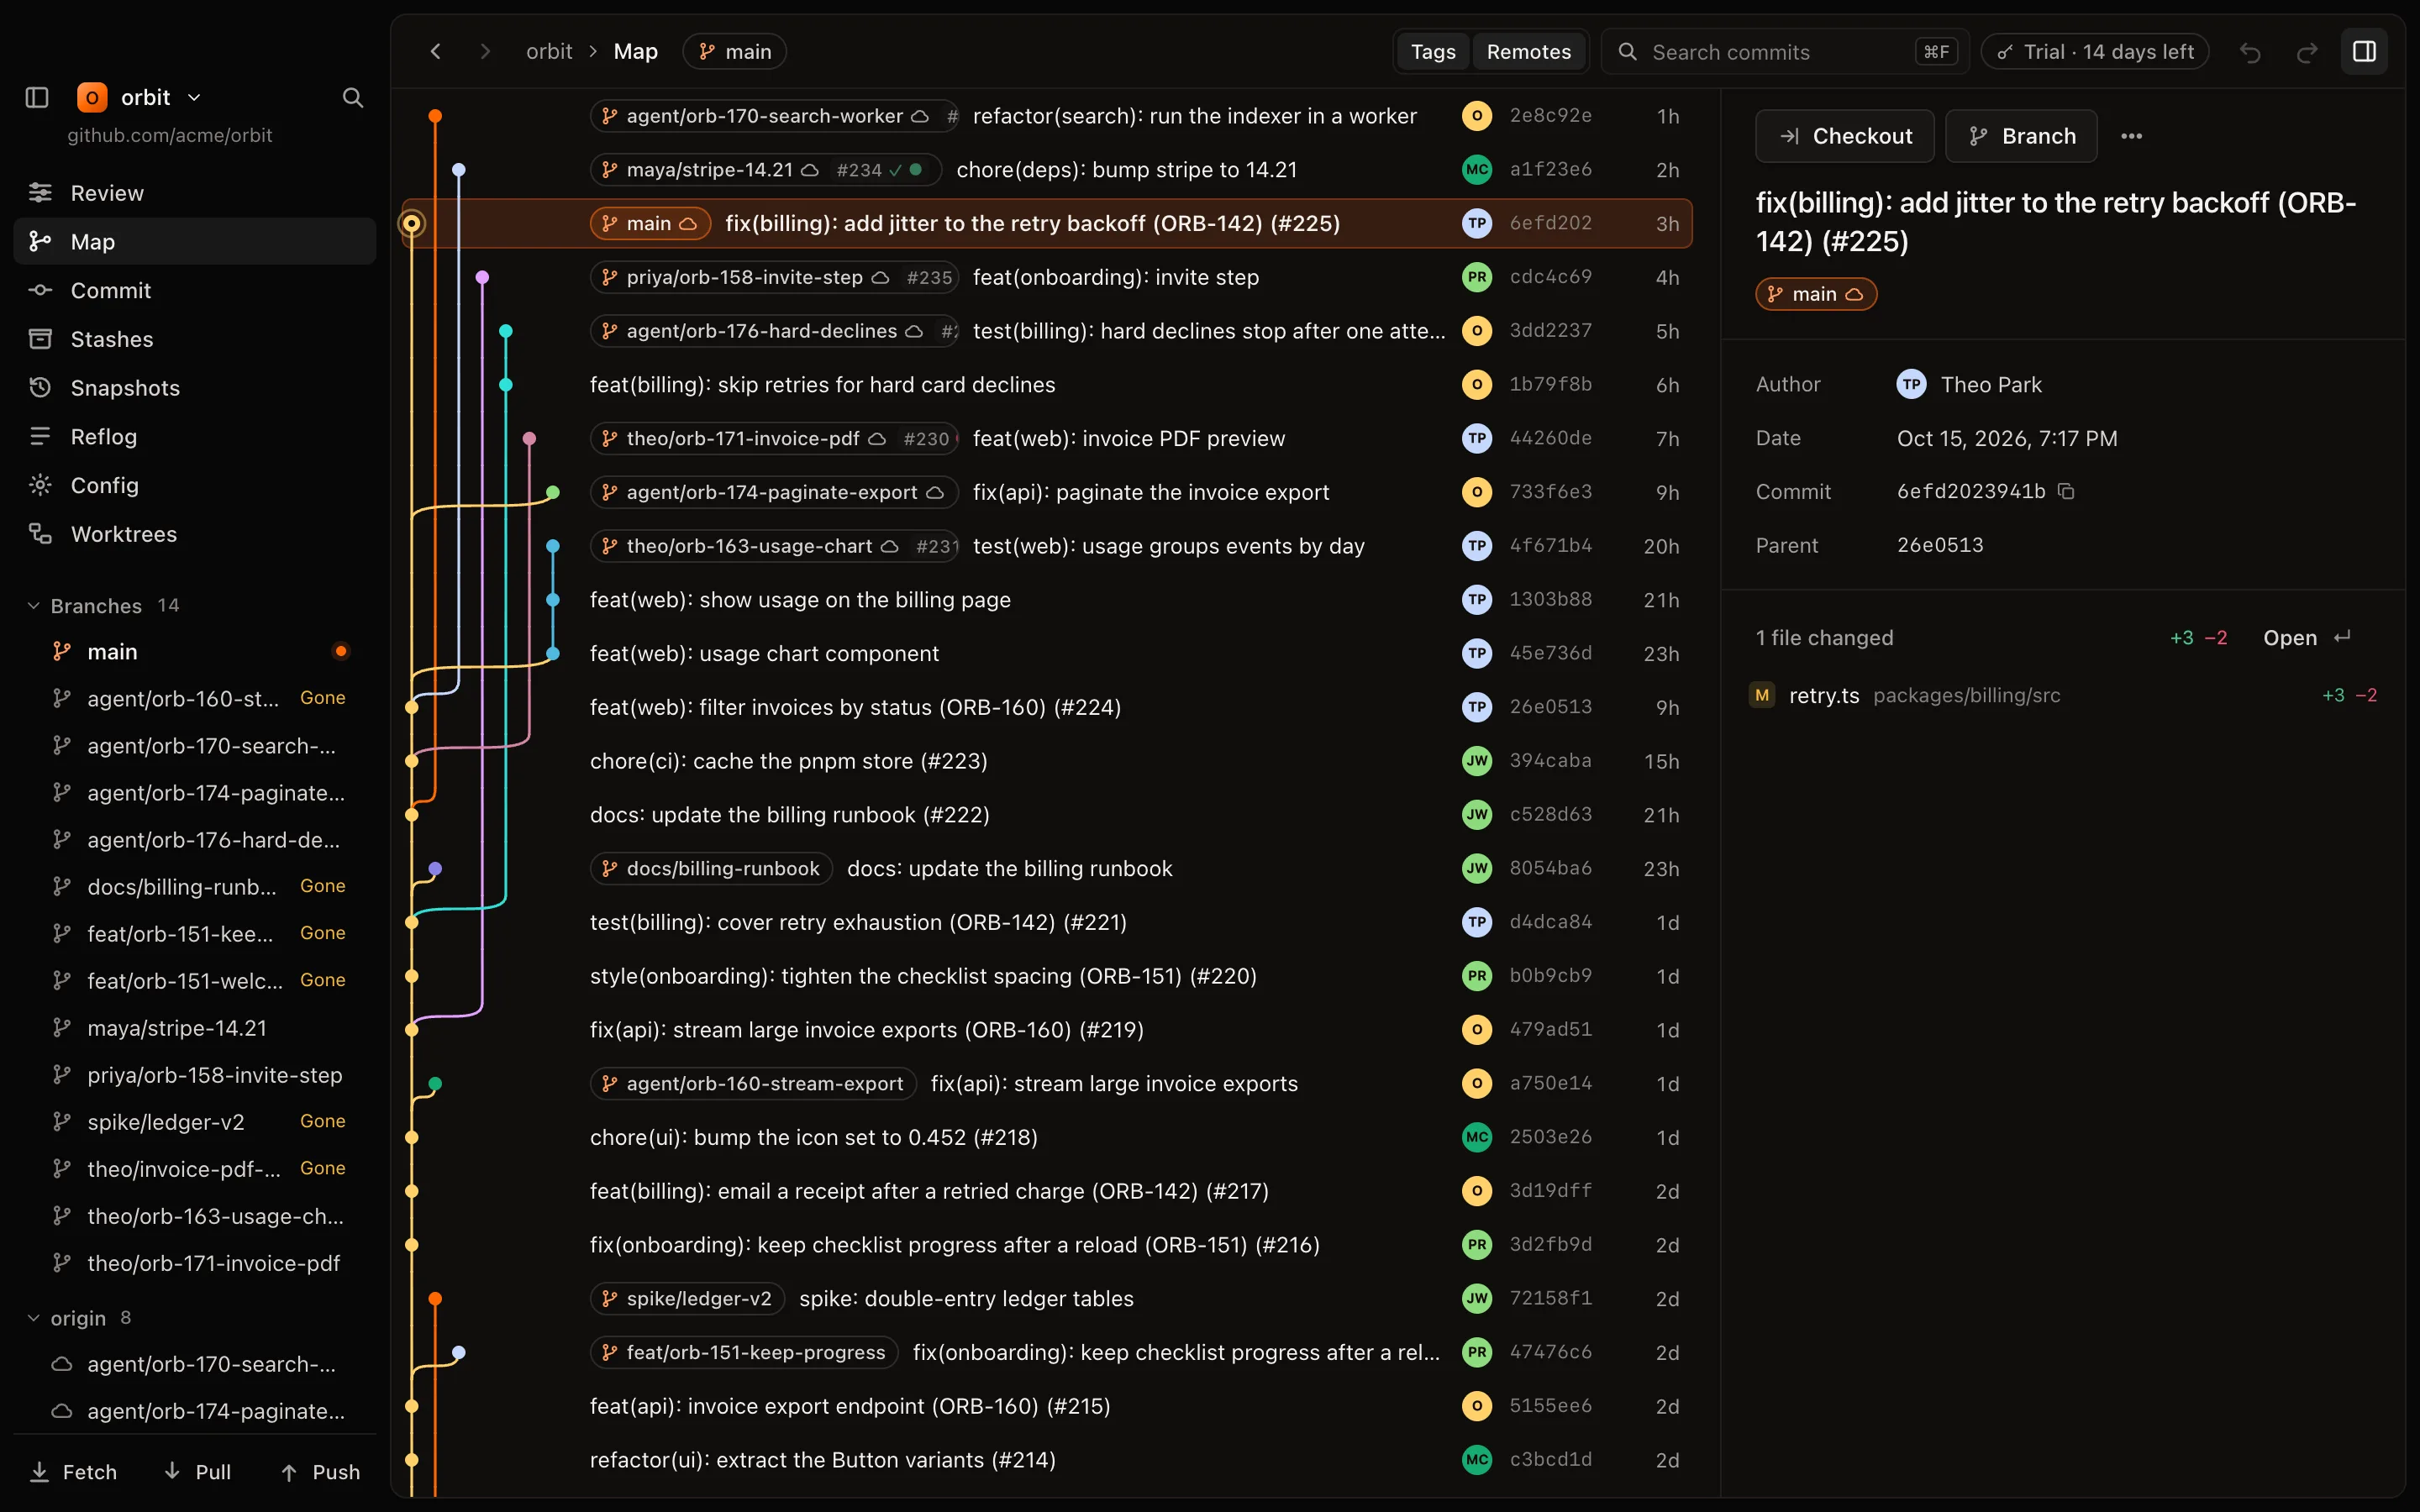Screen dimensions: 2420x1512
Task: Click the Checkout button
Action: [x=1845, y=136]
